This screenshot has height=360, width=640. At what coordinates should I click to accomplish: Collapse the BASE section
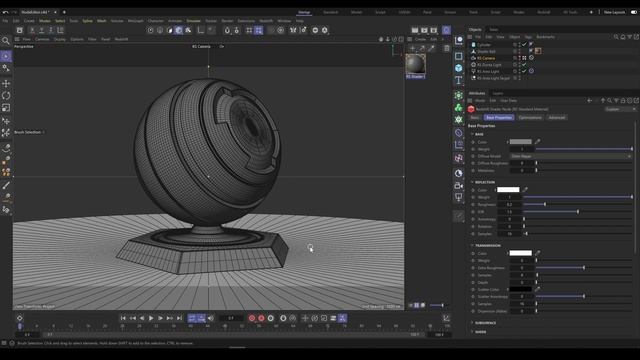(472, 134)
